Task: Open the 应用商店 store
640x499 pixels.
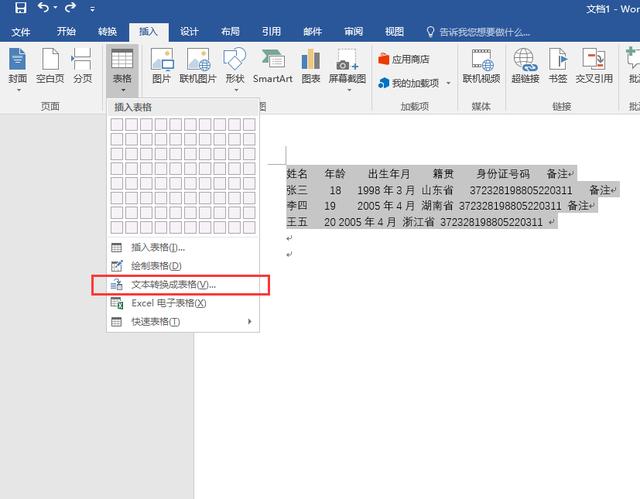Action: coord(404,59)
